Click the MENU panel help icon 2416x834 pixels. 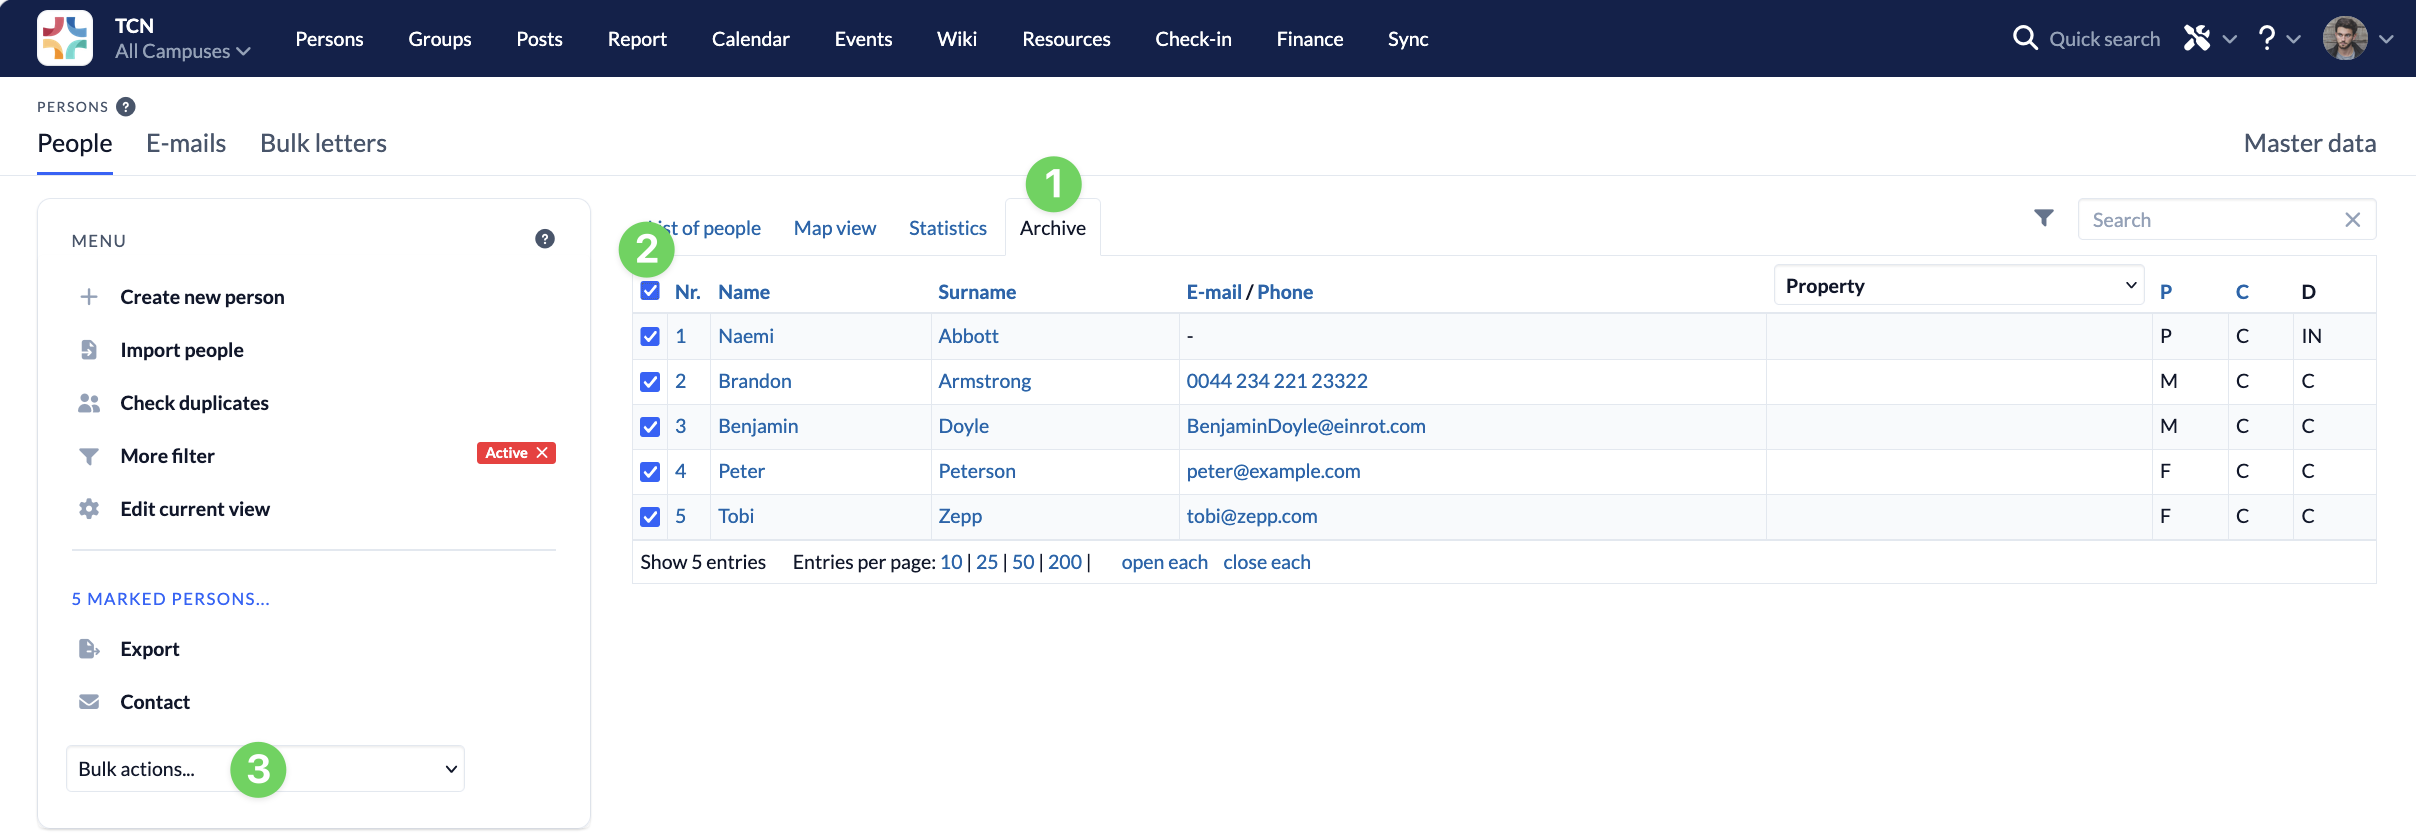[x=545, y=239]
